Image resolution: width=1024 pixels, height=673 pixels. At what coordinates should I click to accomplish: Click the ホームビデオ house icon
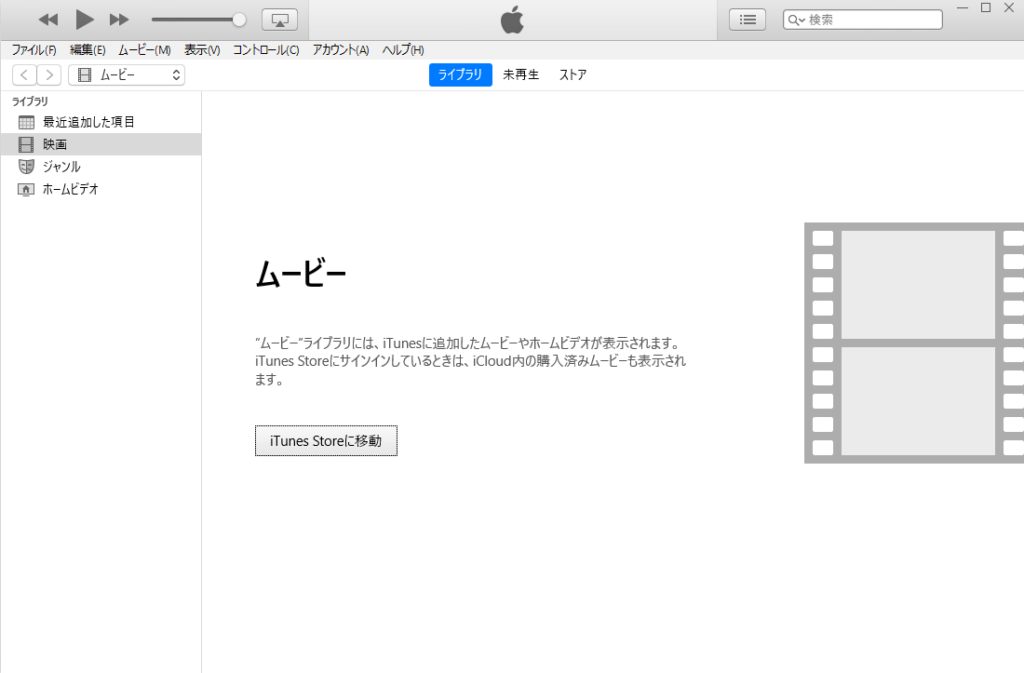point(25,189)
